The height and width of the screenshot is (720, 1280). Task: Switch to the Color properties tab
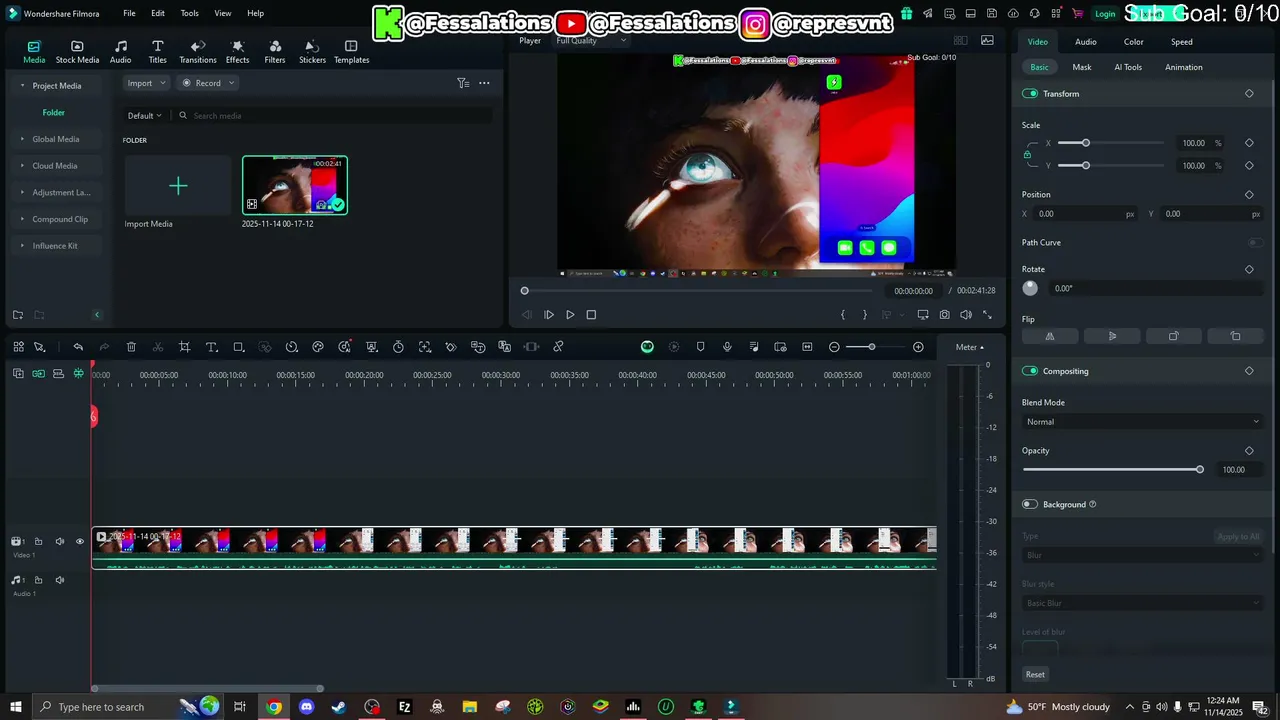tap(1133, 42)
